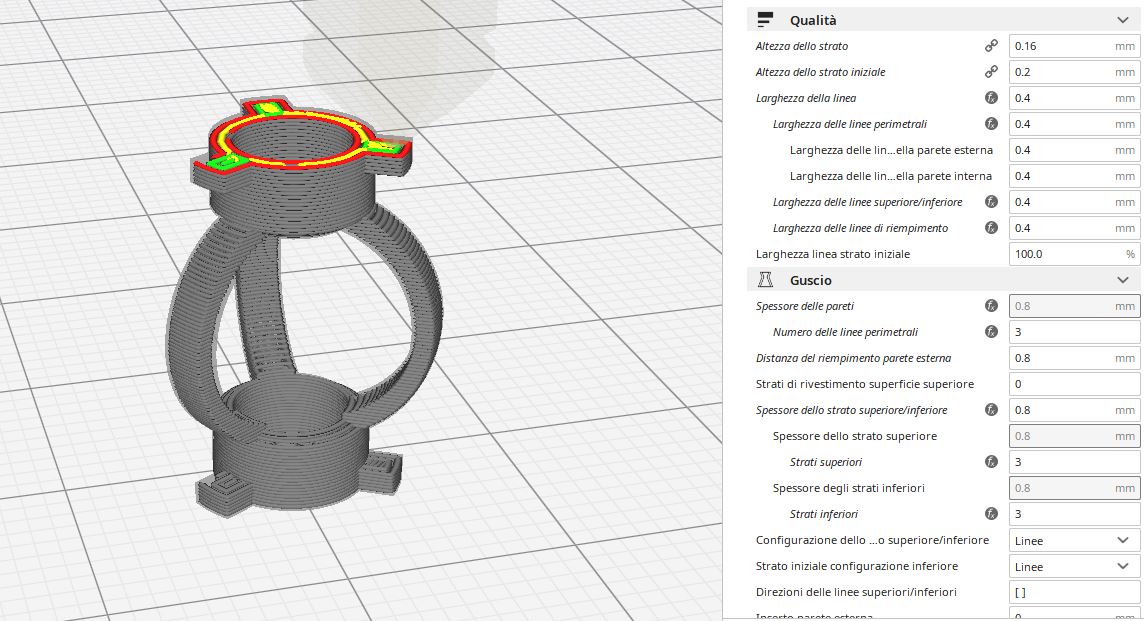Edit the Larghezza della linea value field
Screen dimensions: 1144x621
1074,98
